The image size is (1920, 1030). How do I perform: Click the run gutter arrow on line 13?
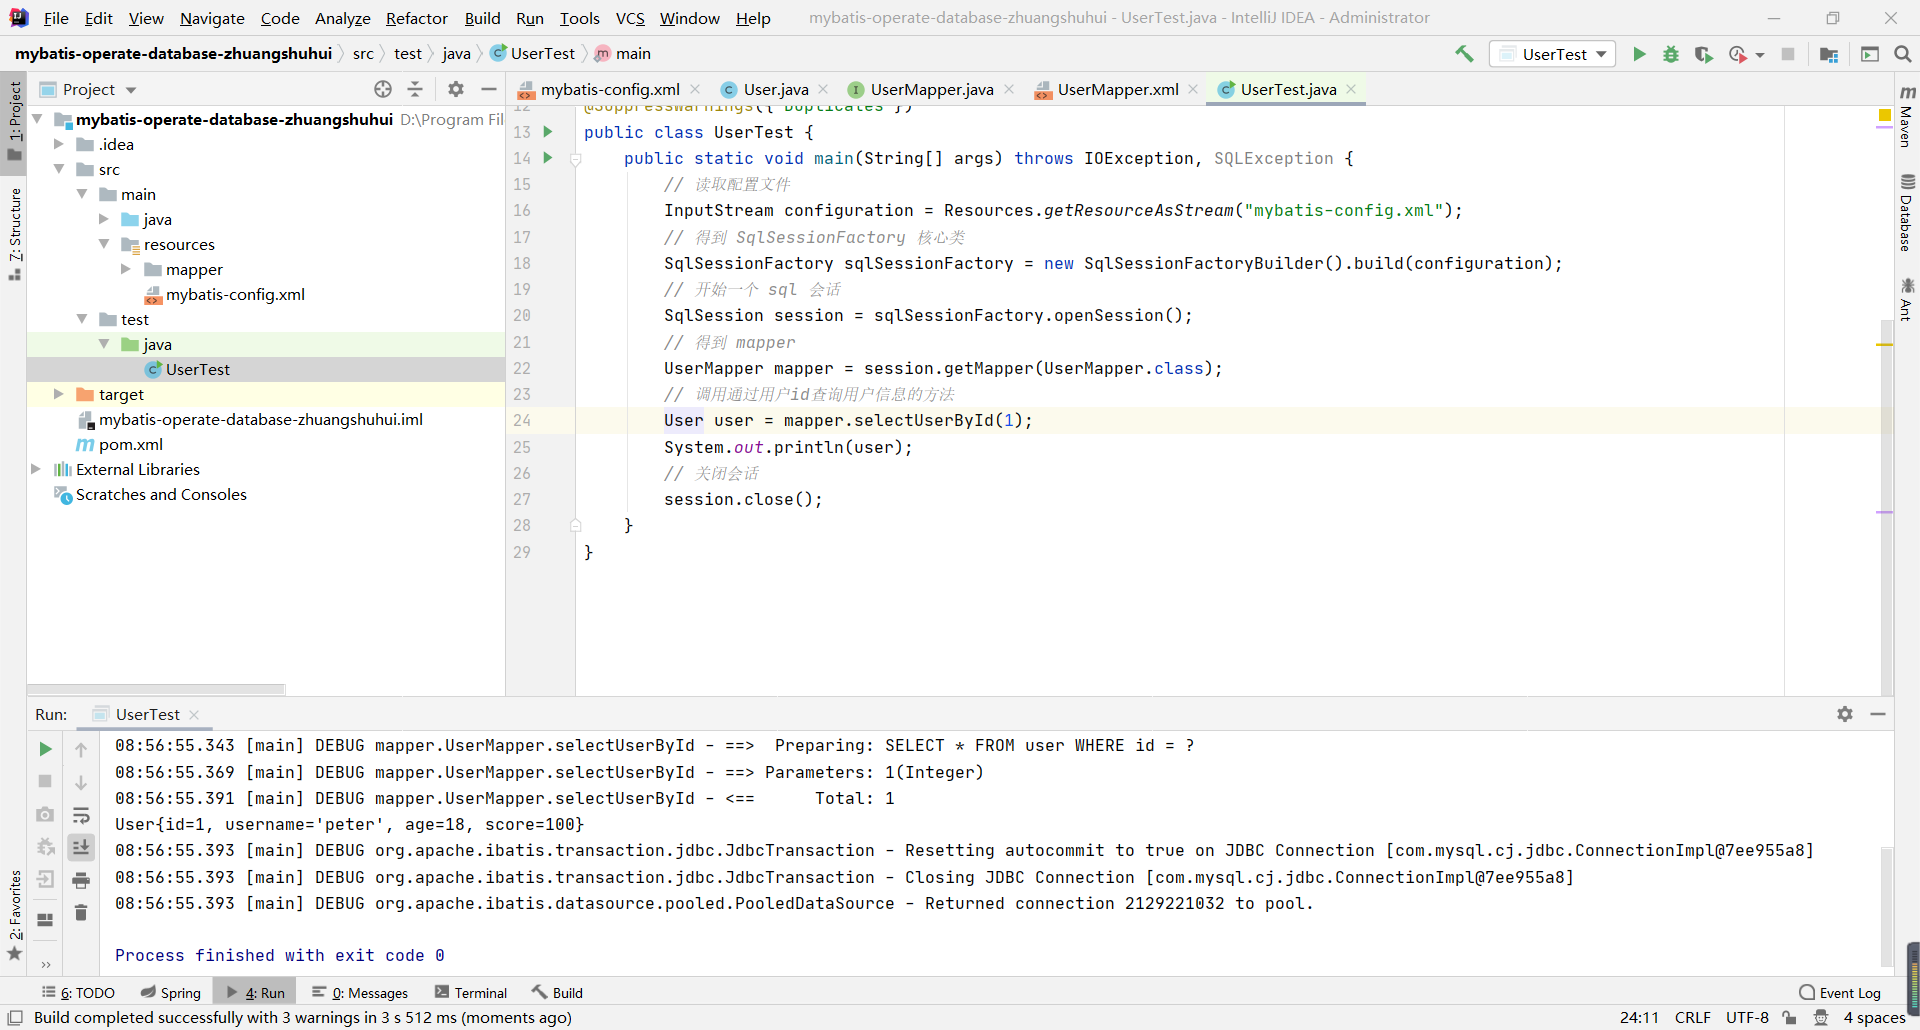point(548,132)
